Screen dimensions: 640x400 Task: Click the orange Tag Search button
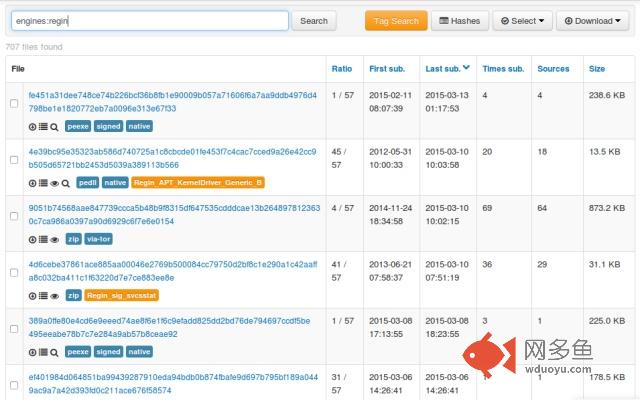pos(395,20)
